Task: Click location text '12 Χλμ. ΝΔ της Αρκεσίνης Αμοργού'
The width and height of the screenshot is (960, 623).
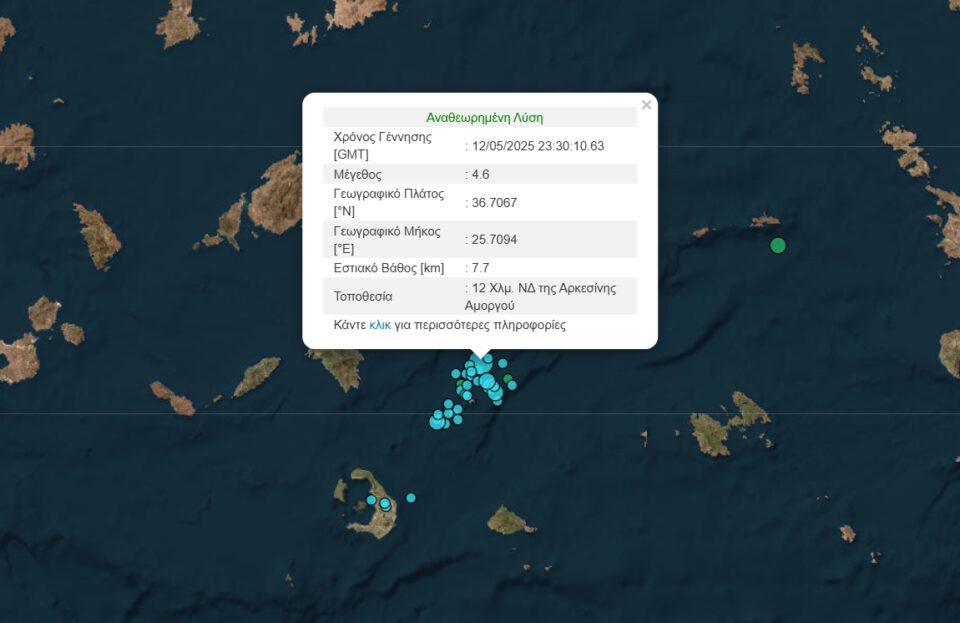Action: coord(541,296)
